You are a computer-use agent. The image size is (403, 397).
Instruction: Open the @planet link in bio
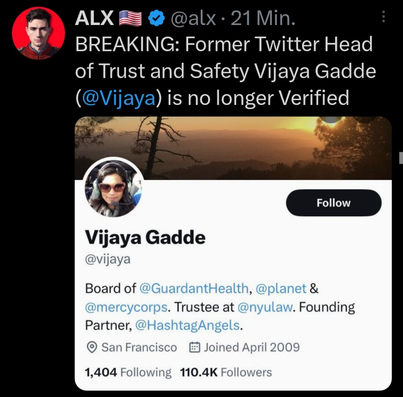coord(281,288)
